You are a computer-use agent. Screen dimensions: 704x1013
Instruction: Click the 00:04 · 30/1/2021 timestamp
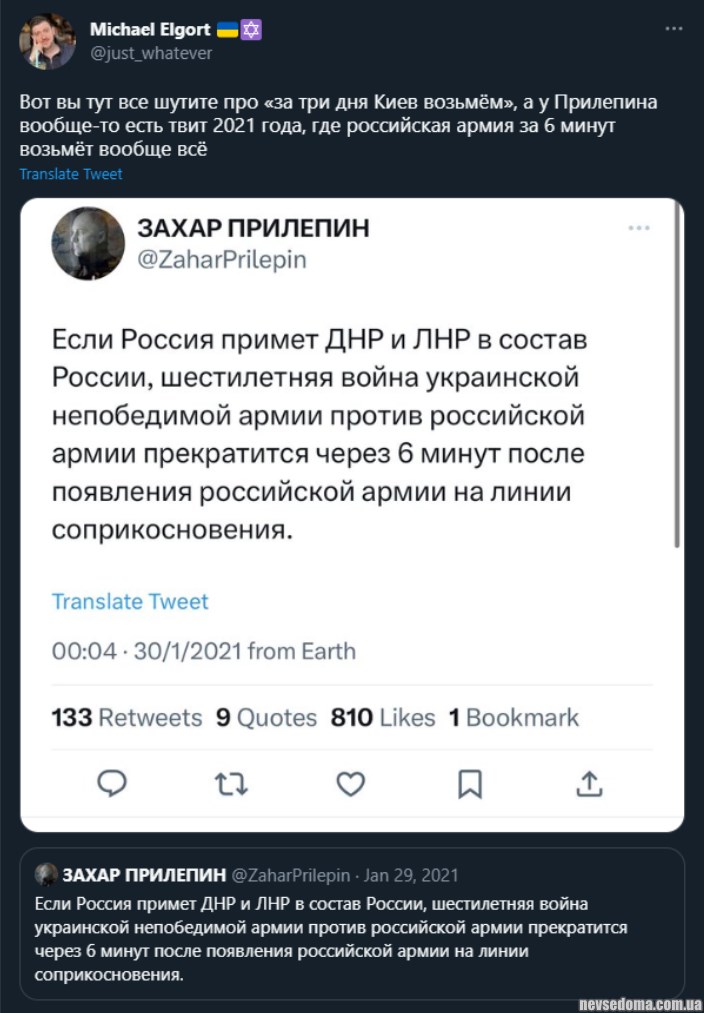pos(203,651)
